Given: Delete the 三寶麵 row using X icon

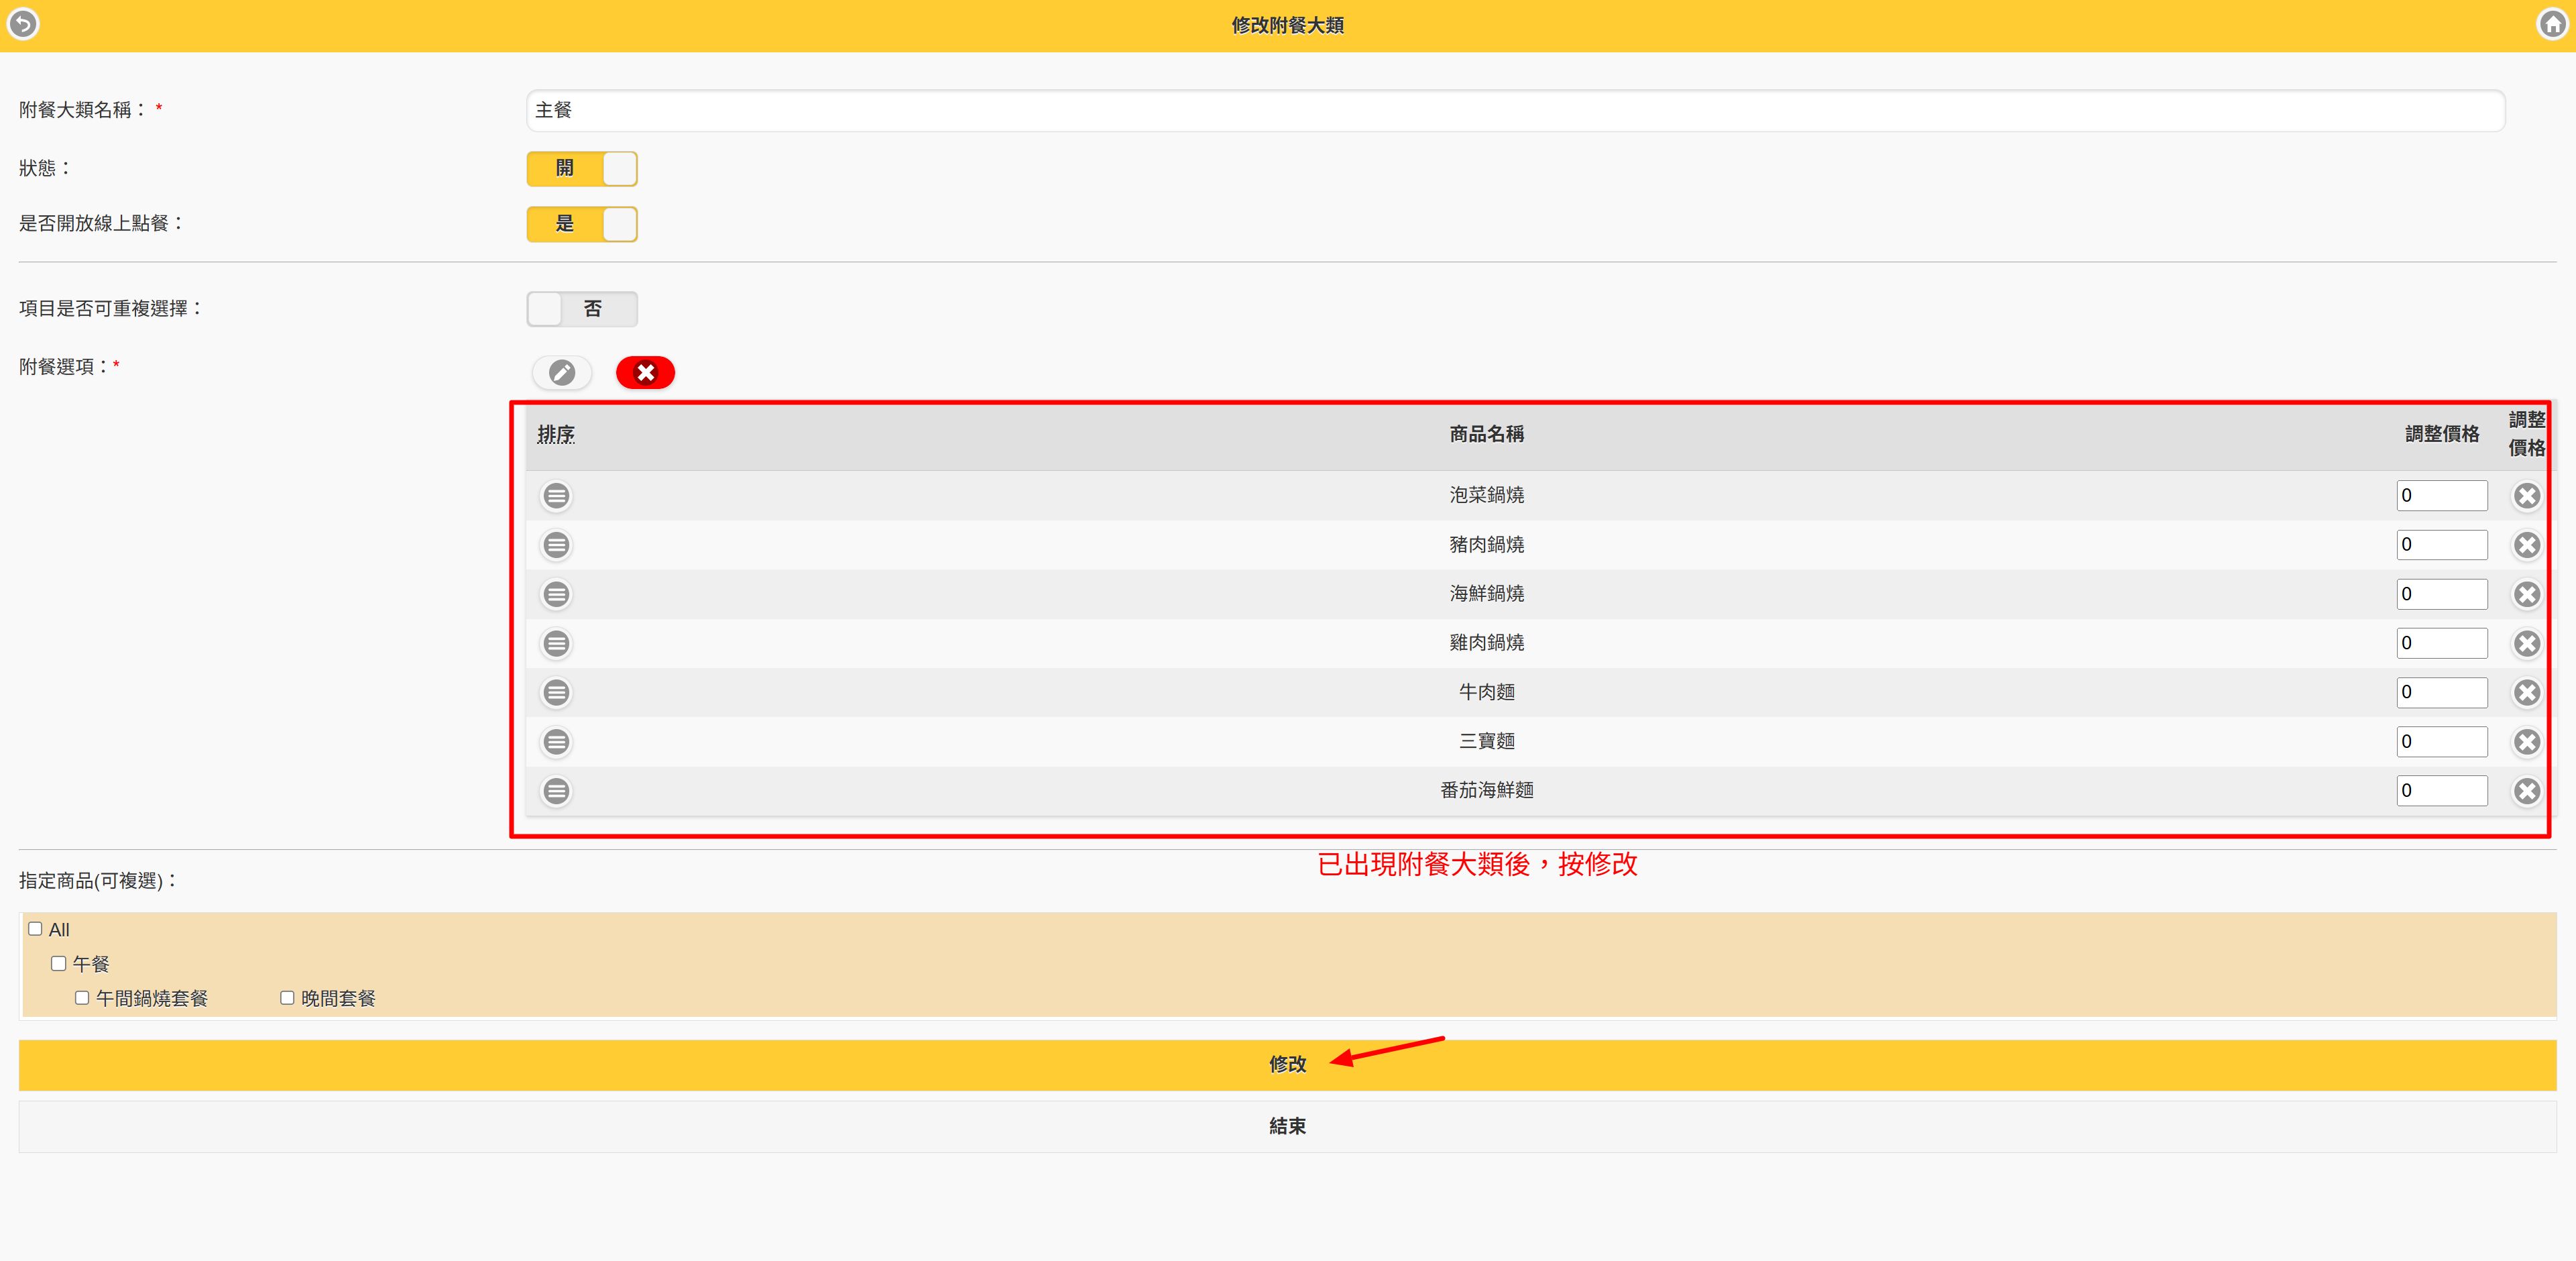Looking at the screenshot, I should 2526,742.
